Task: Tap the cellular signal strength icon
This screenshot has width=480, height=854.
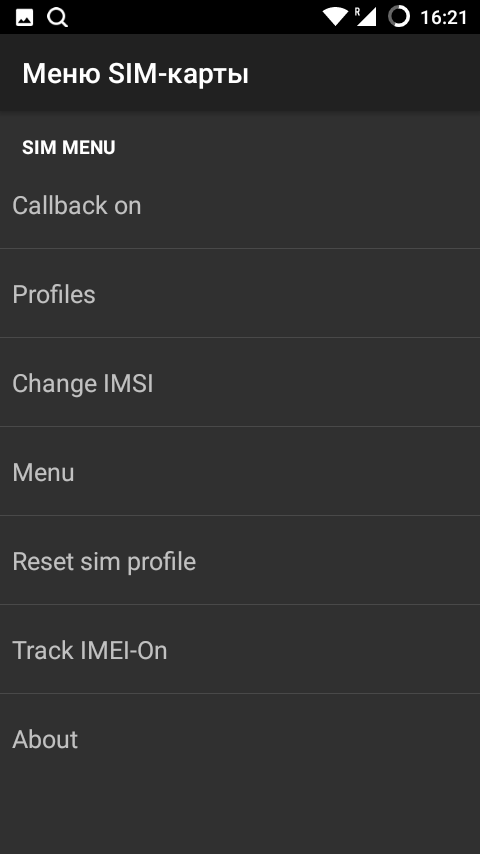Action: pos(367,17)
